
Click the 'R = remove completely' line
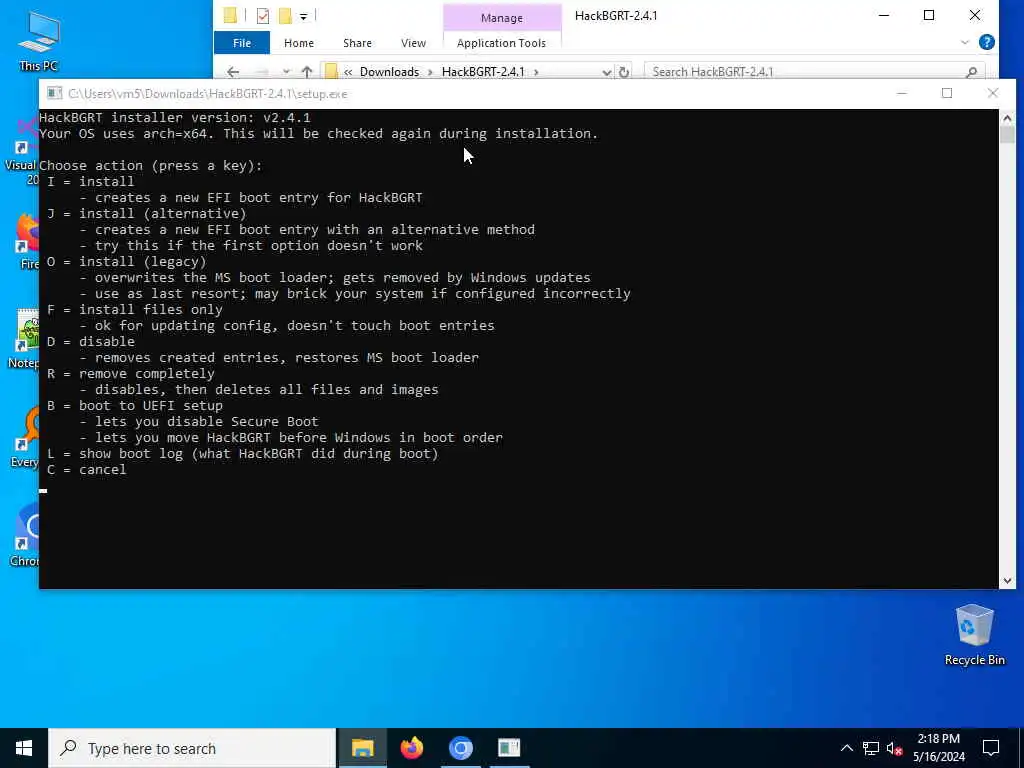131,374
